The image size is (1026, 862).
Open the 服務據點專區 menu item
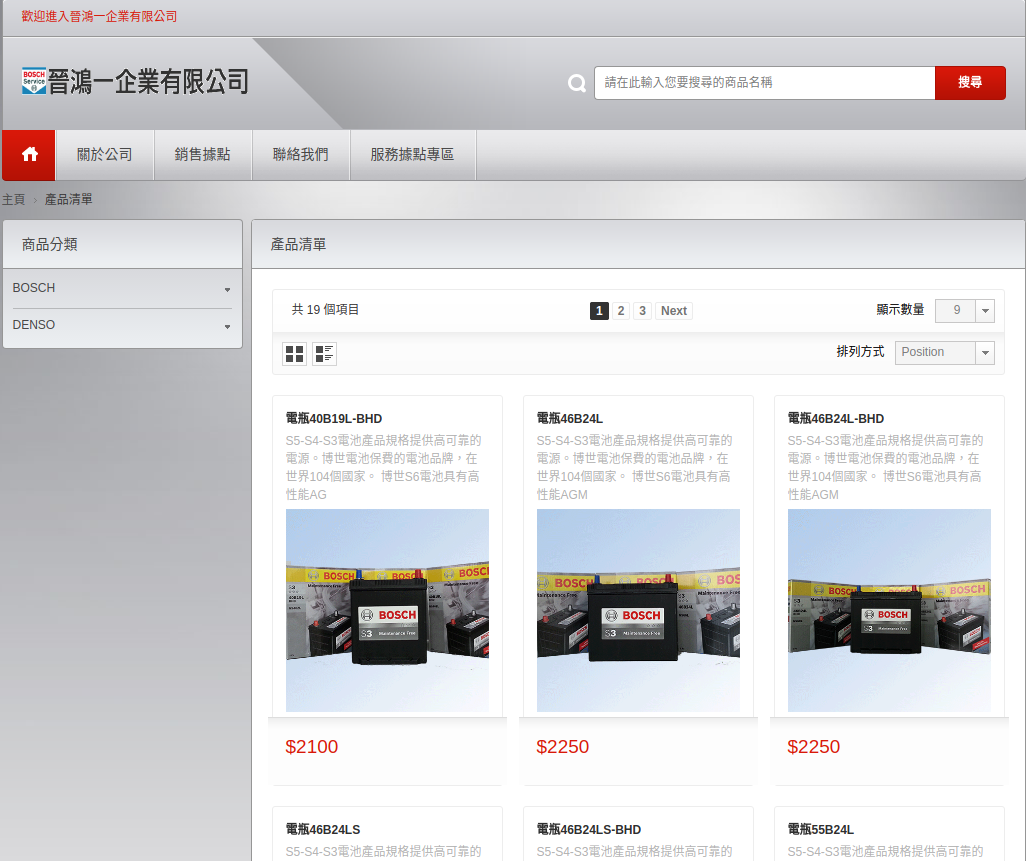pos(412,154)
